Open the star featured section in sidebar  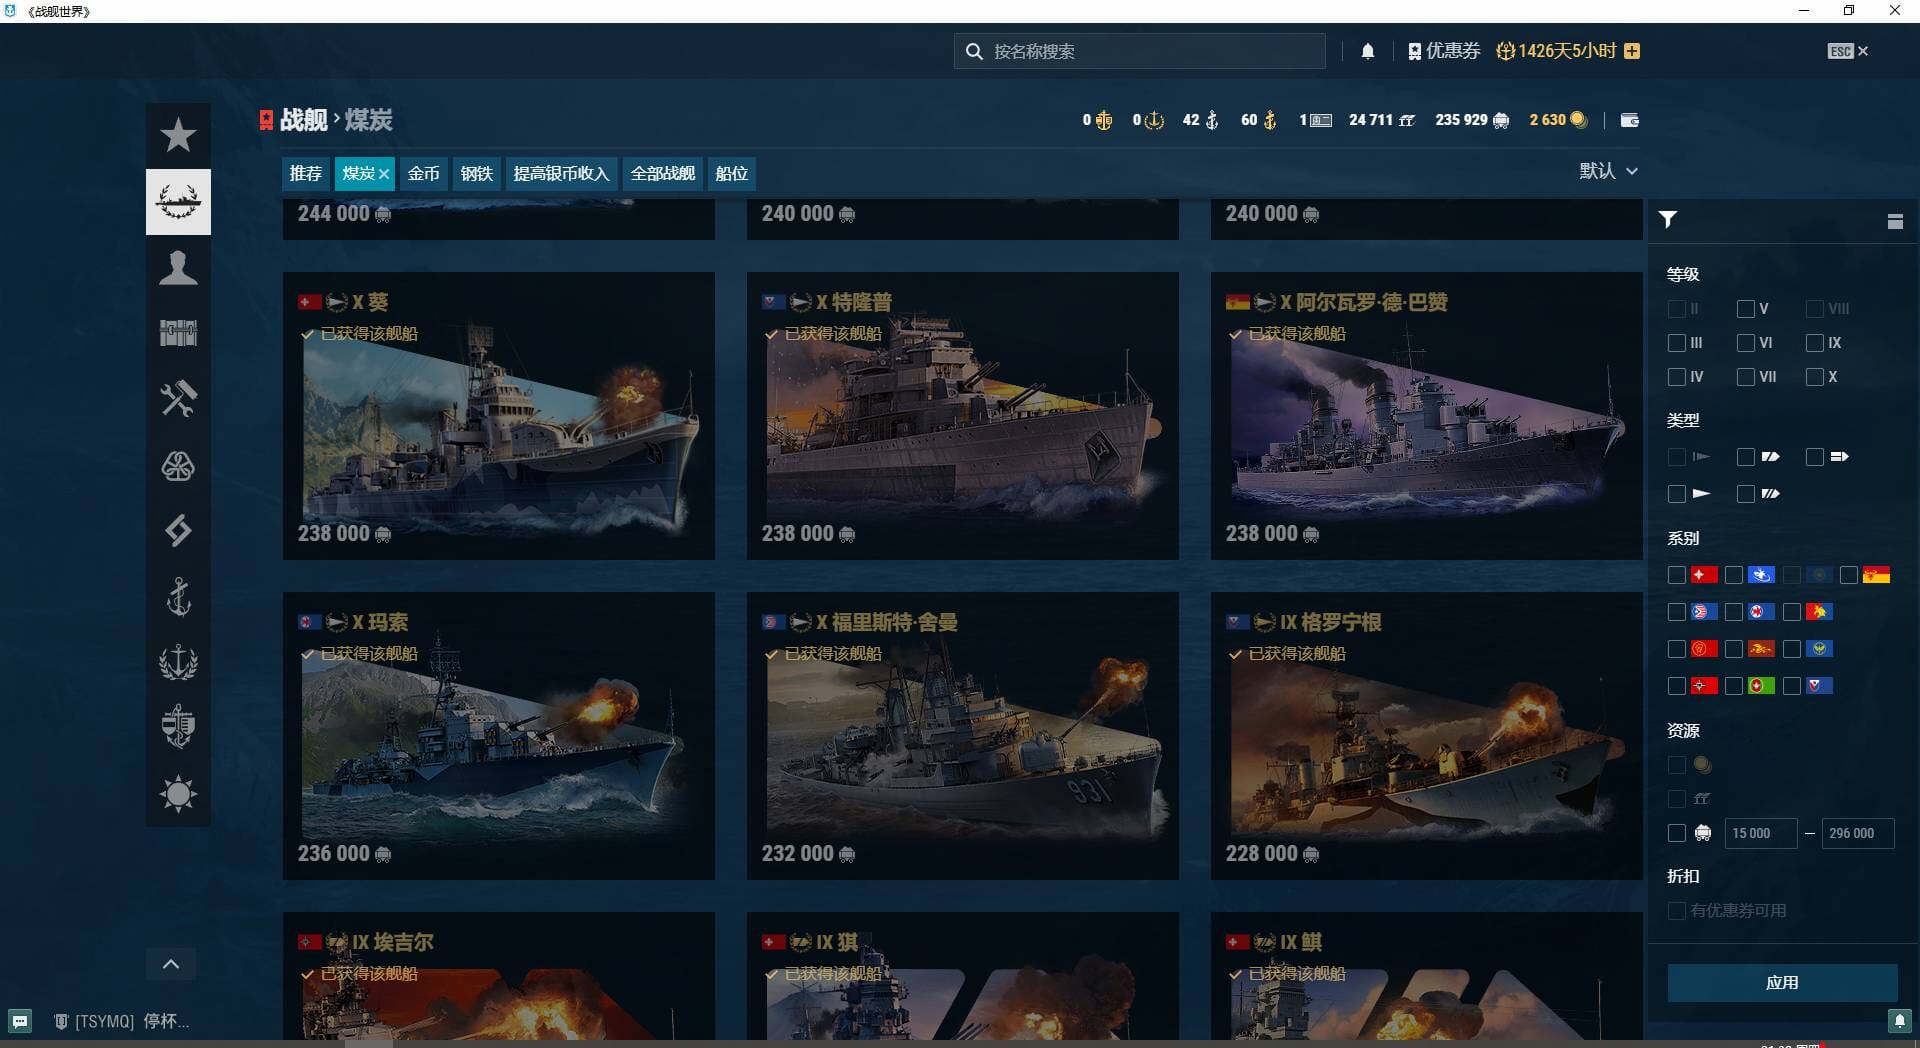[178, 135]
